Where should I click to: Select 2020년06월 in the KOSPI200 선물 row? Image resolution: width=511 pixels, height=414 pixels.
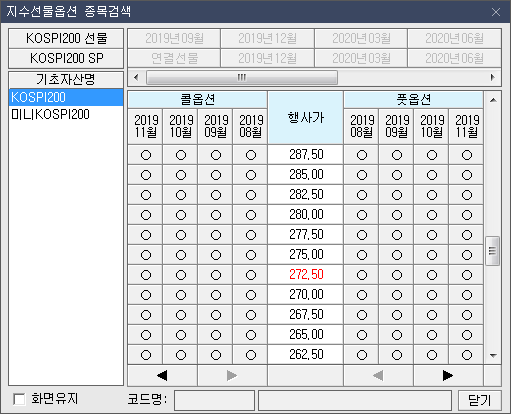point(454,38)
